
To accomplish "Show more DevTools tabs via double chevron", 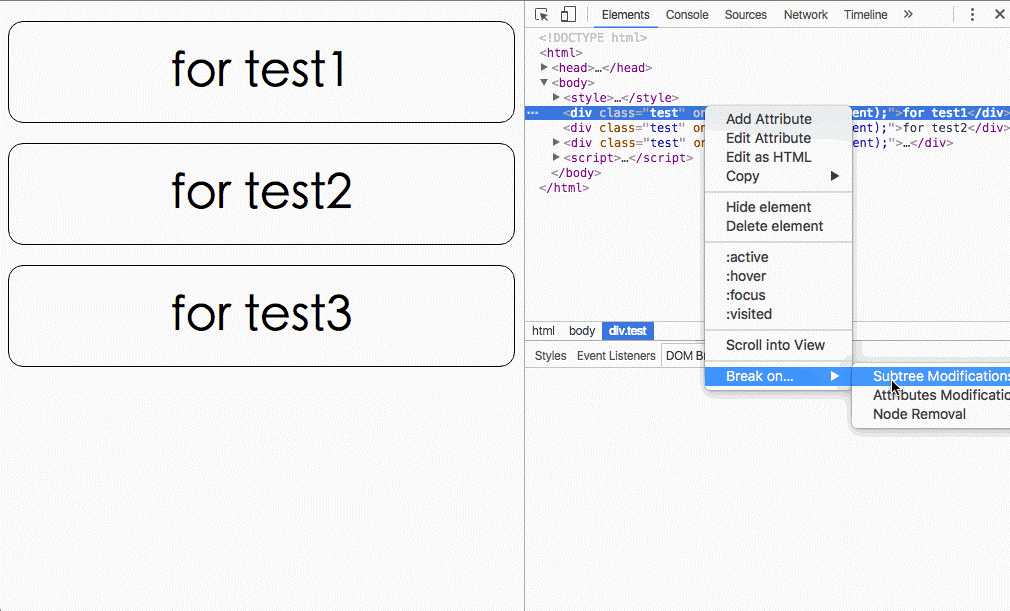I will point(908,15).
